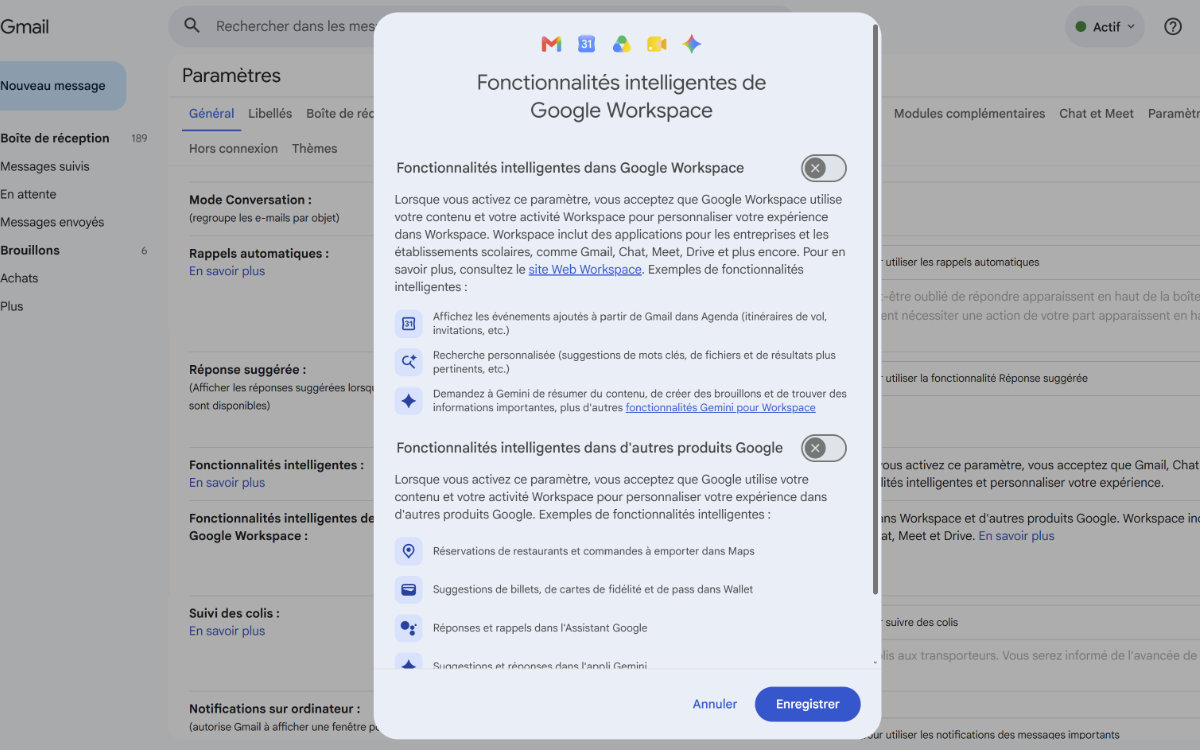Click the Google Drive icon in dialog header

tap(621, 44)
